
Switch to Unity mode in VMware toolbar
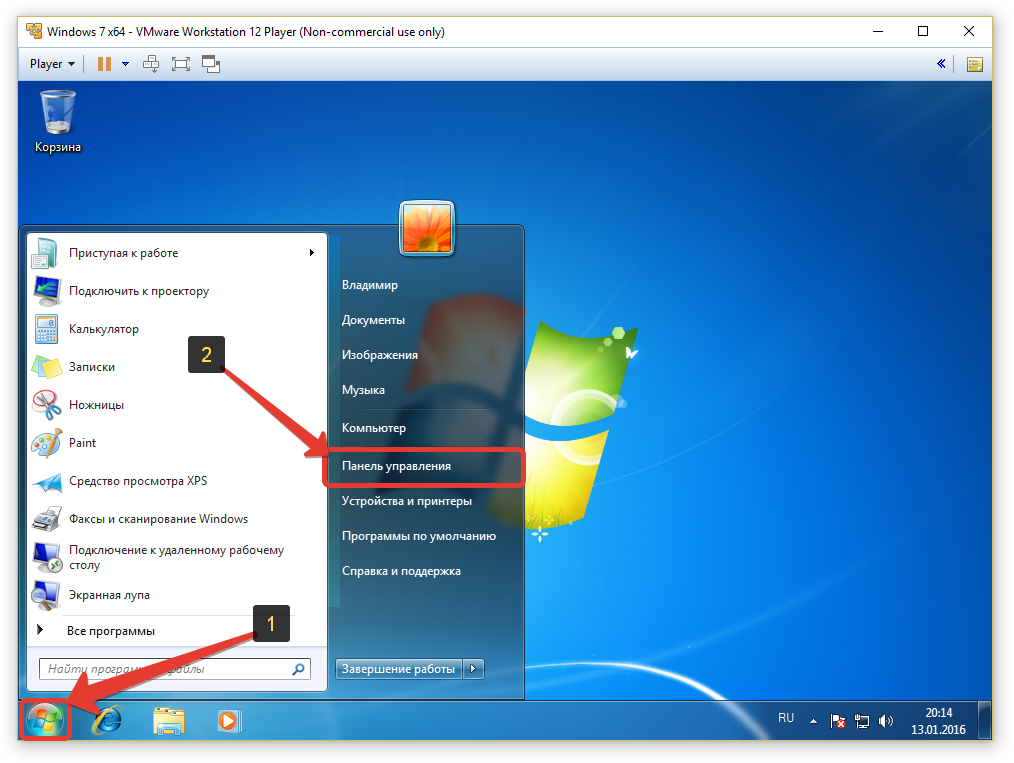coord(211,64)
